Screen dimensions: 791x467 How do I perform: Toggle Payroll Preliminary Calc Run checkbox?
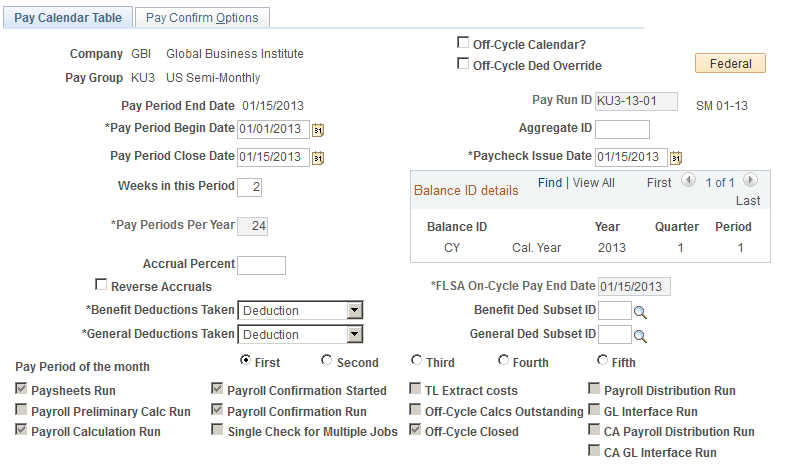[21, 409]
